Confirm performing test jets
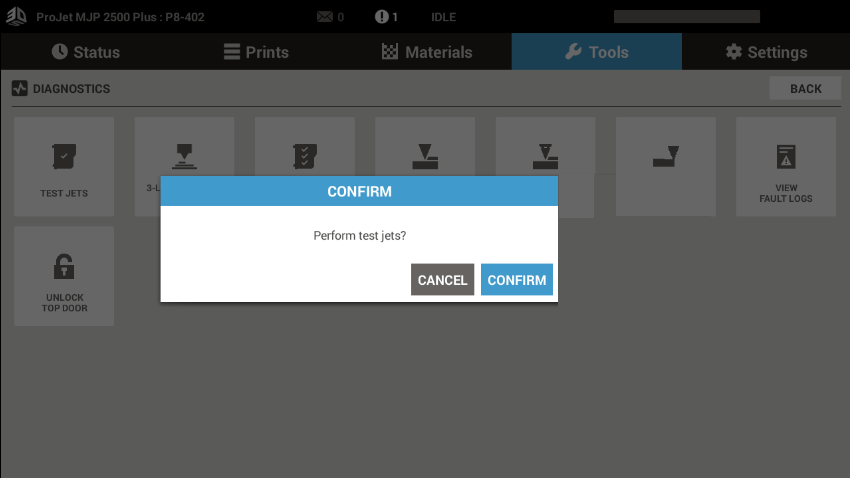 pyautogui.click(x=517, y=280)
